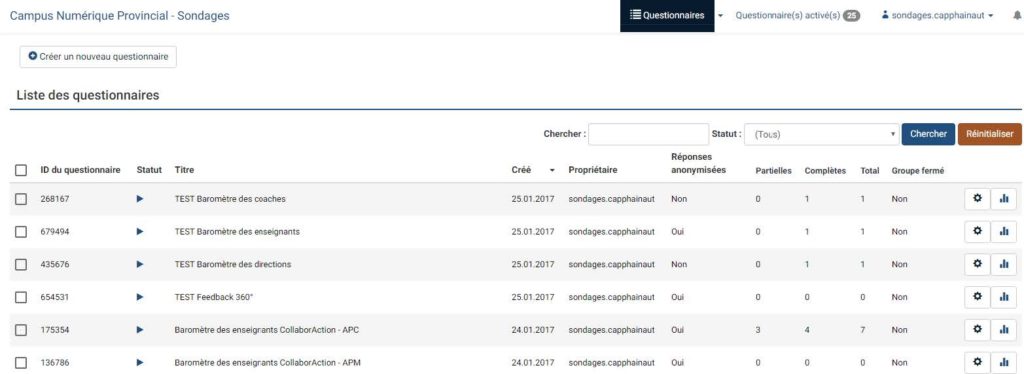
Task: Check the box for questionnaire 175354
Action: [21, 330]
